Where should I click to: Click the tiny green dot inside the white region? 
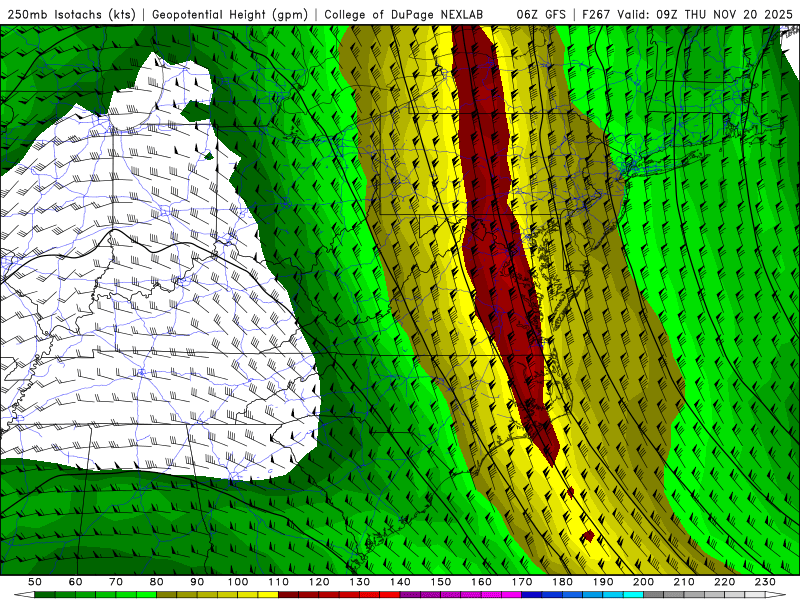[208, 156]
